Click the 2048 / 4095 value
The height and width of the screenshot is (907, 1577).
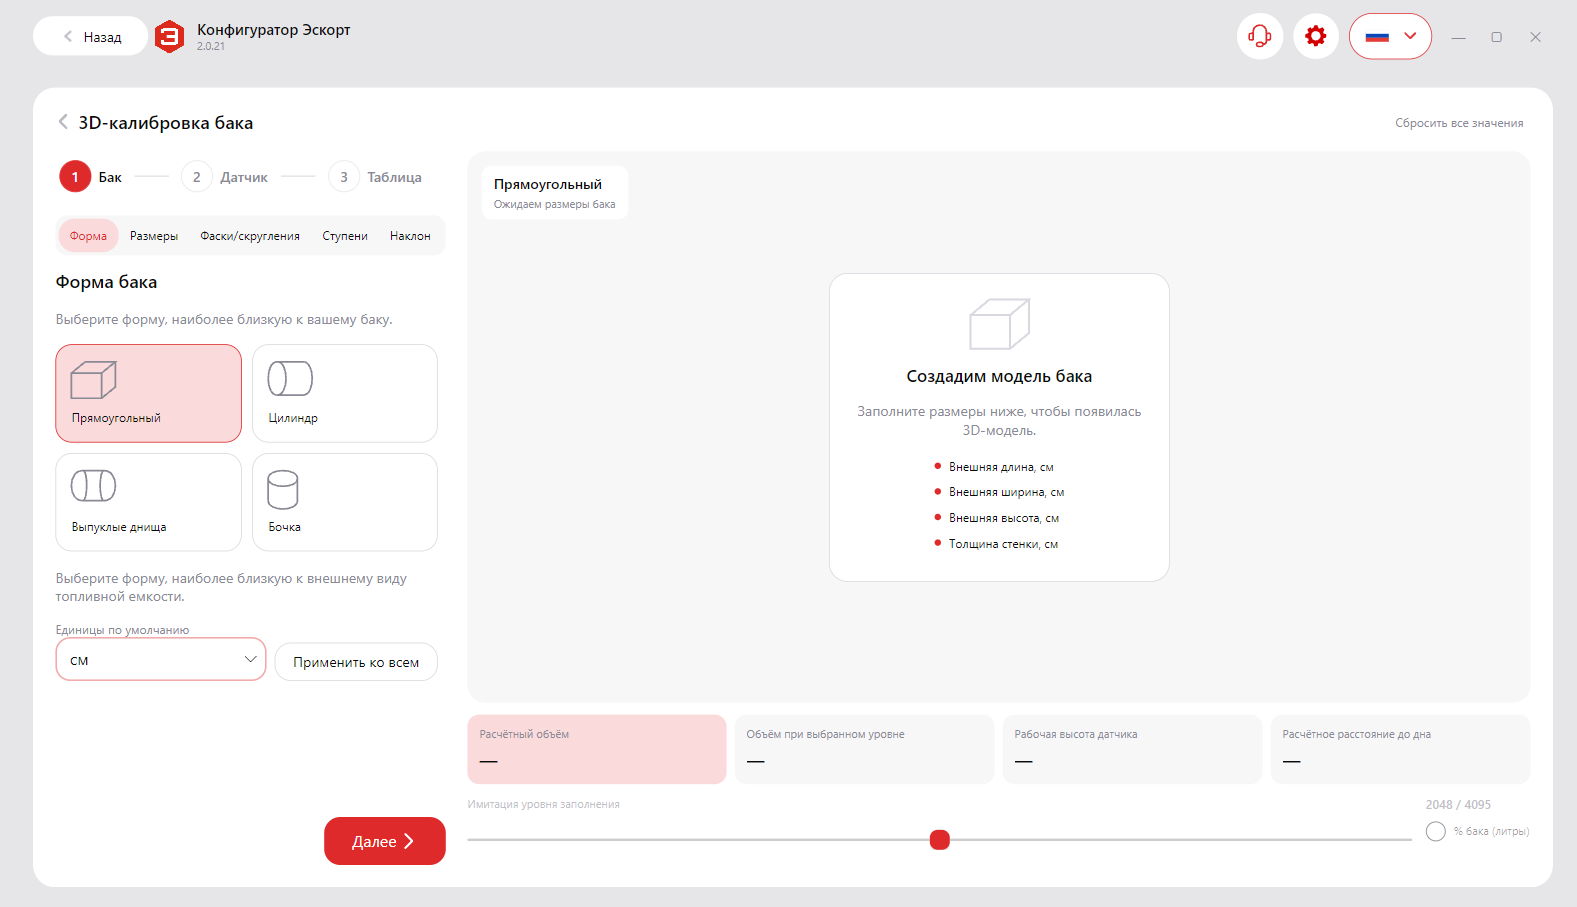[1458, 804]
